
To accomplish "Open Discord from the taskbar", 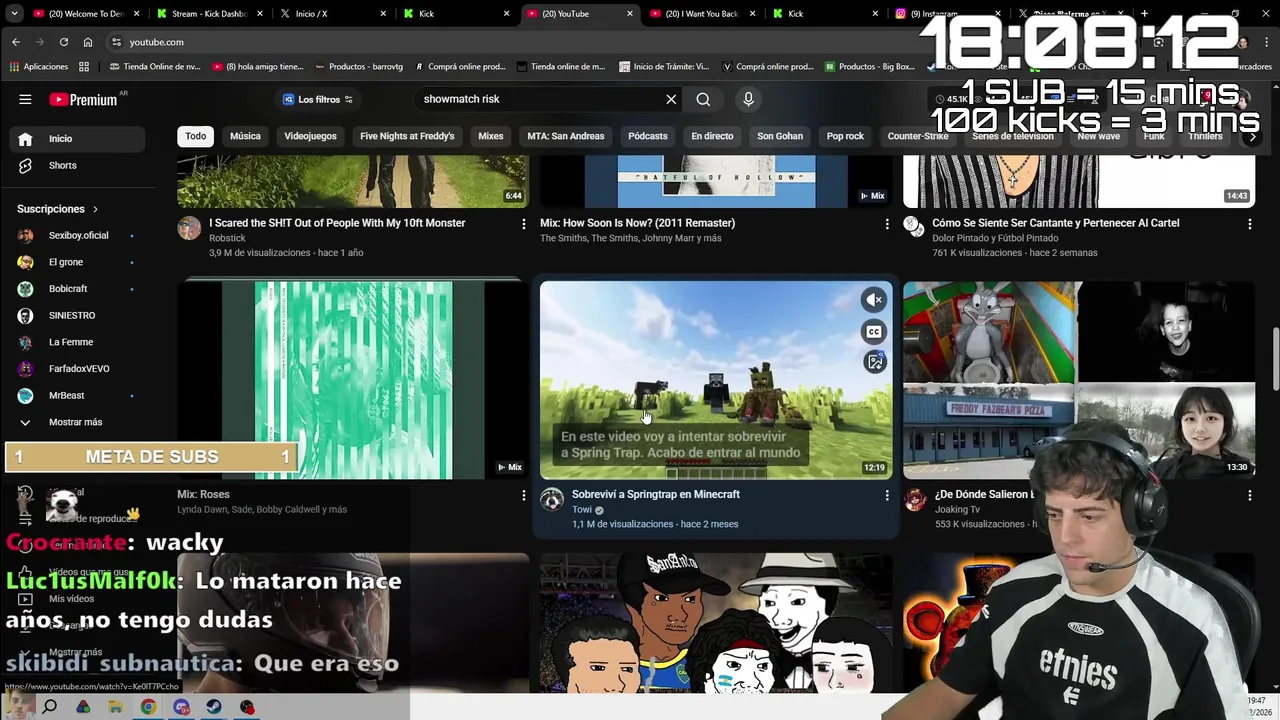I will tap(181, 707).
